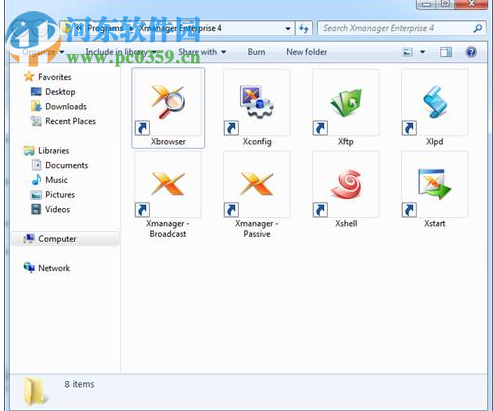The height and width of the screenshot is (411, 493).
Task: Open the Videos library
Action: point(50,209)
